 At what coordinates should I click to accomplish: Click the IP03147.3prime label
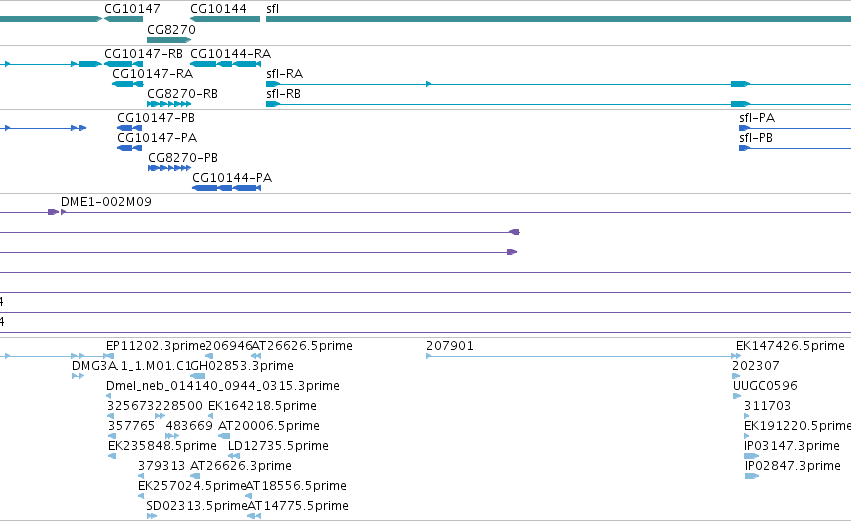tap(792, 446)
